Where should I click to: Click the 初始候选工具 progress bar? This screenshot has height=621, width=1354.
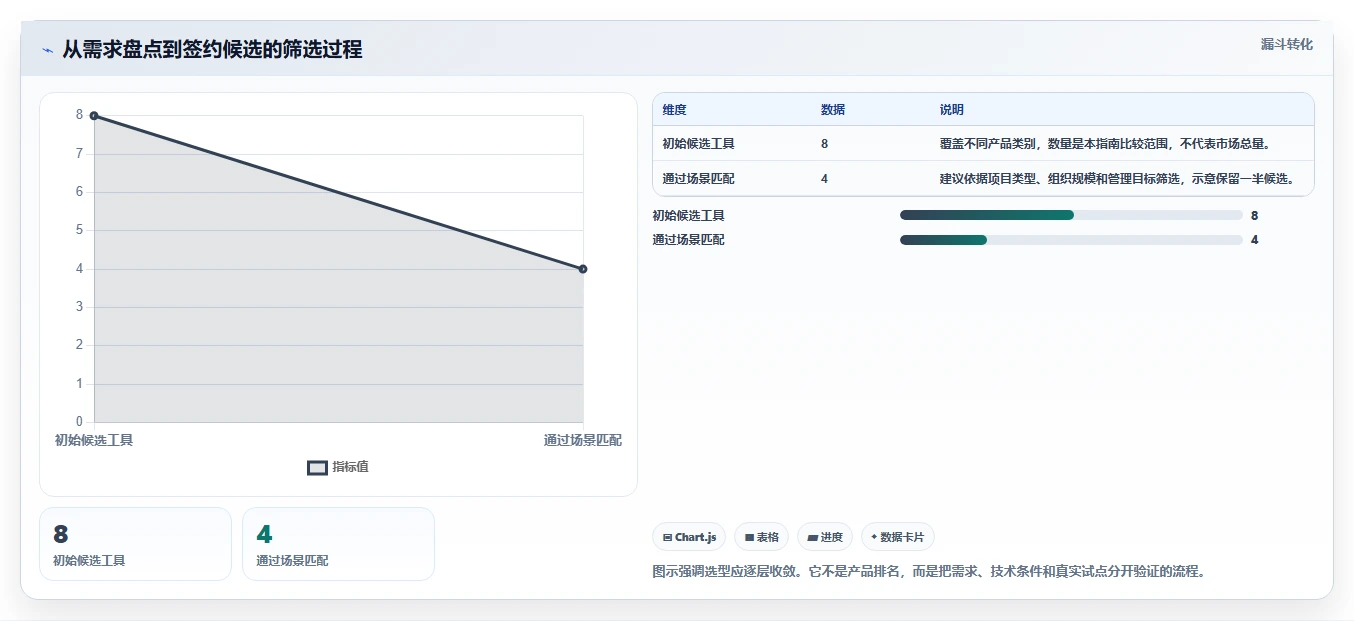pyautogui.click(x=1071, y=215)
